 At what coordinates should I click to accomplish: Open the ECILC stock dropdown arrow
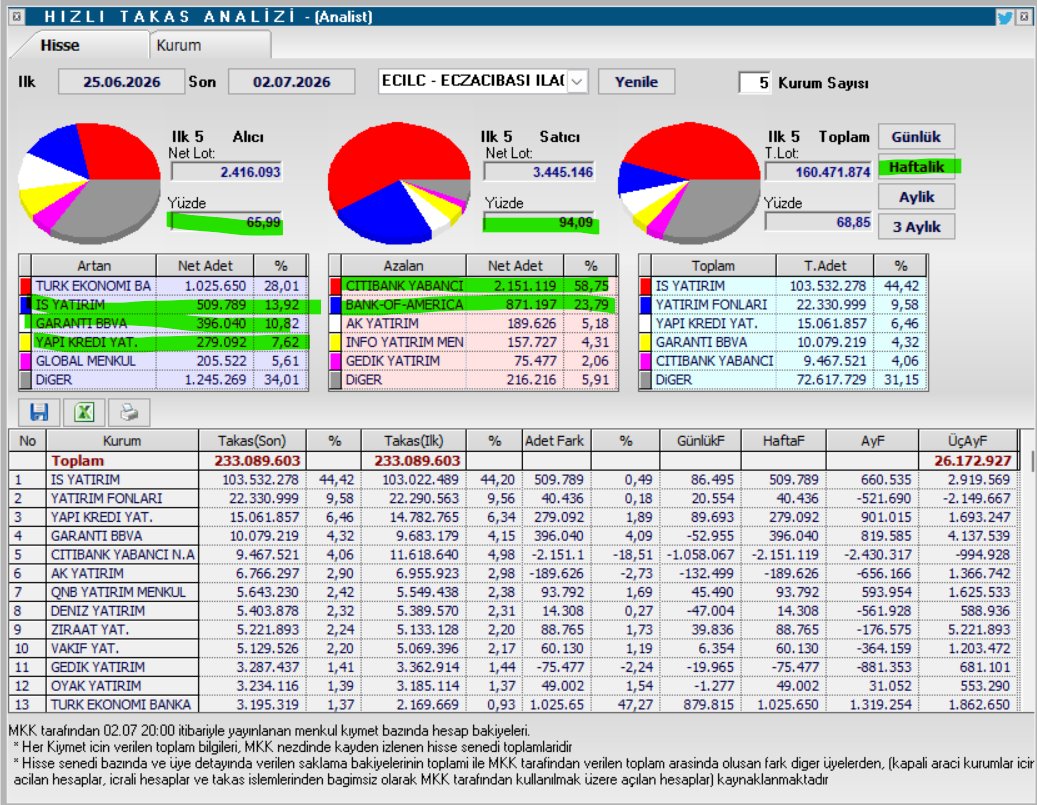tap(577, 81)
